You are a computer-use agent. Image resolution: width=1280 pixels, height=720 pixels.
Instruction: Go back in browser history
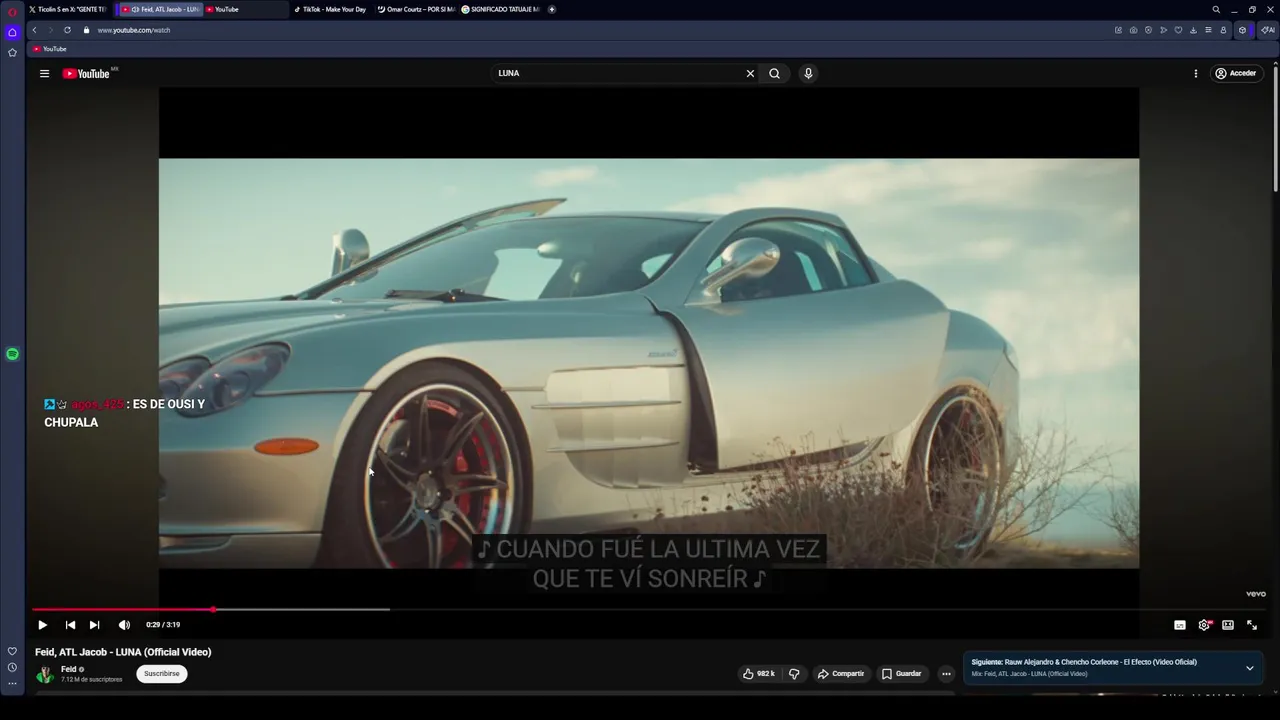(x=34, y=30)
